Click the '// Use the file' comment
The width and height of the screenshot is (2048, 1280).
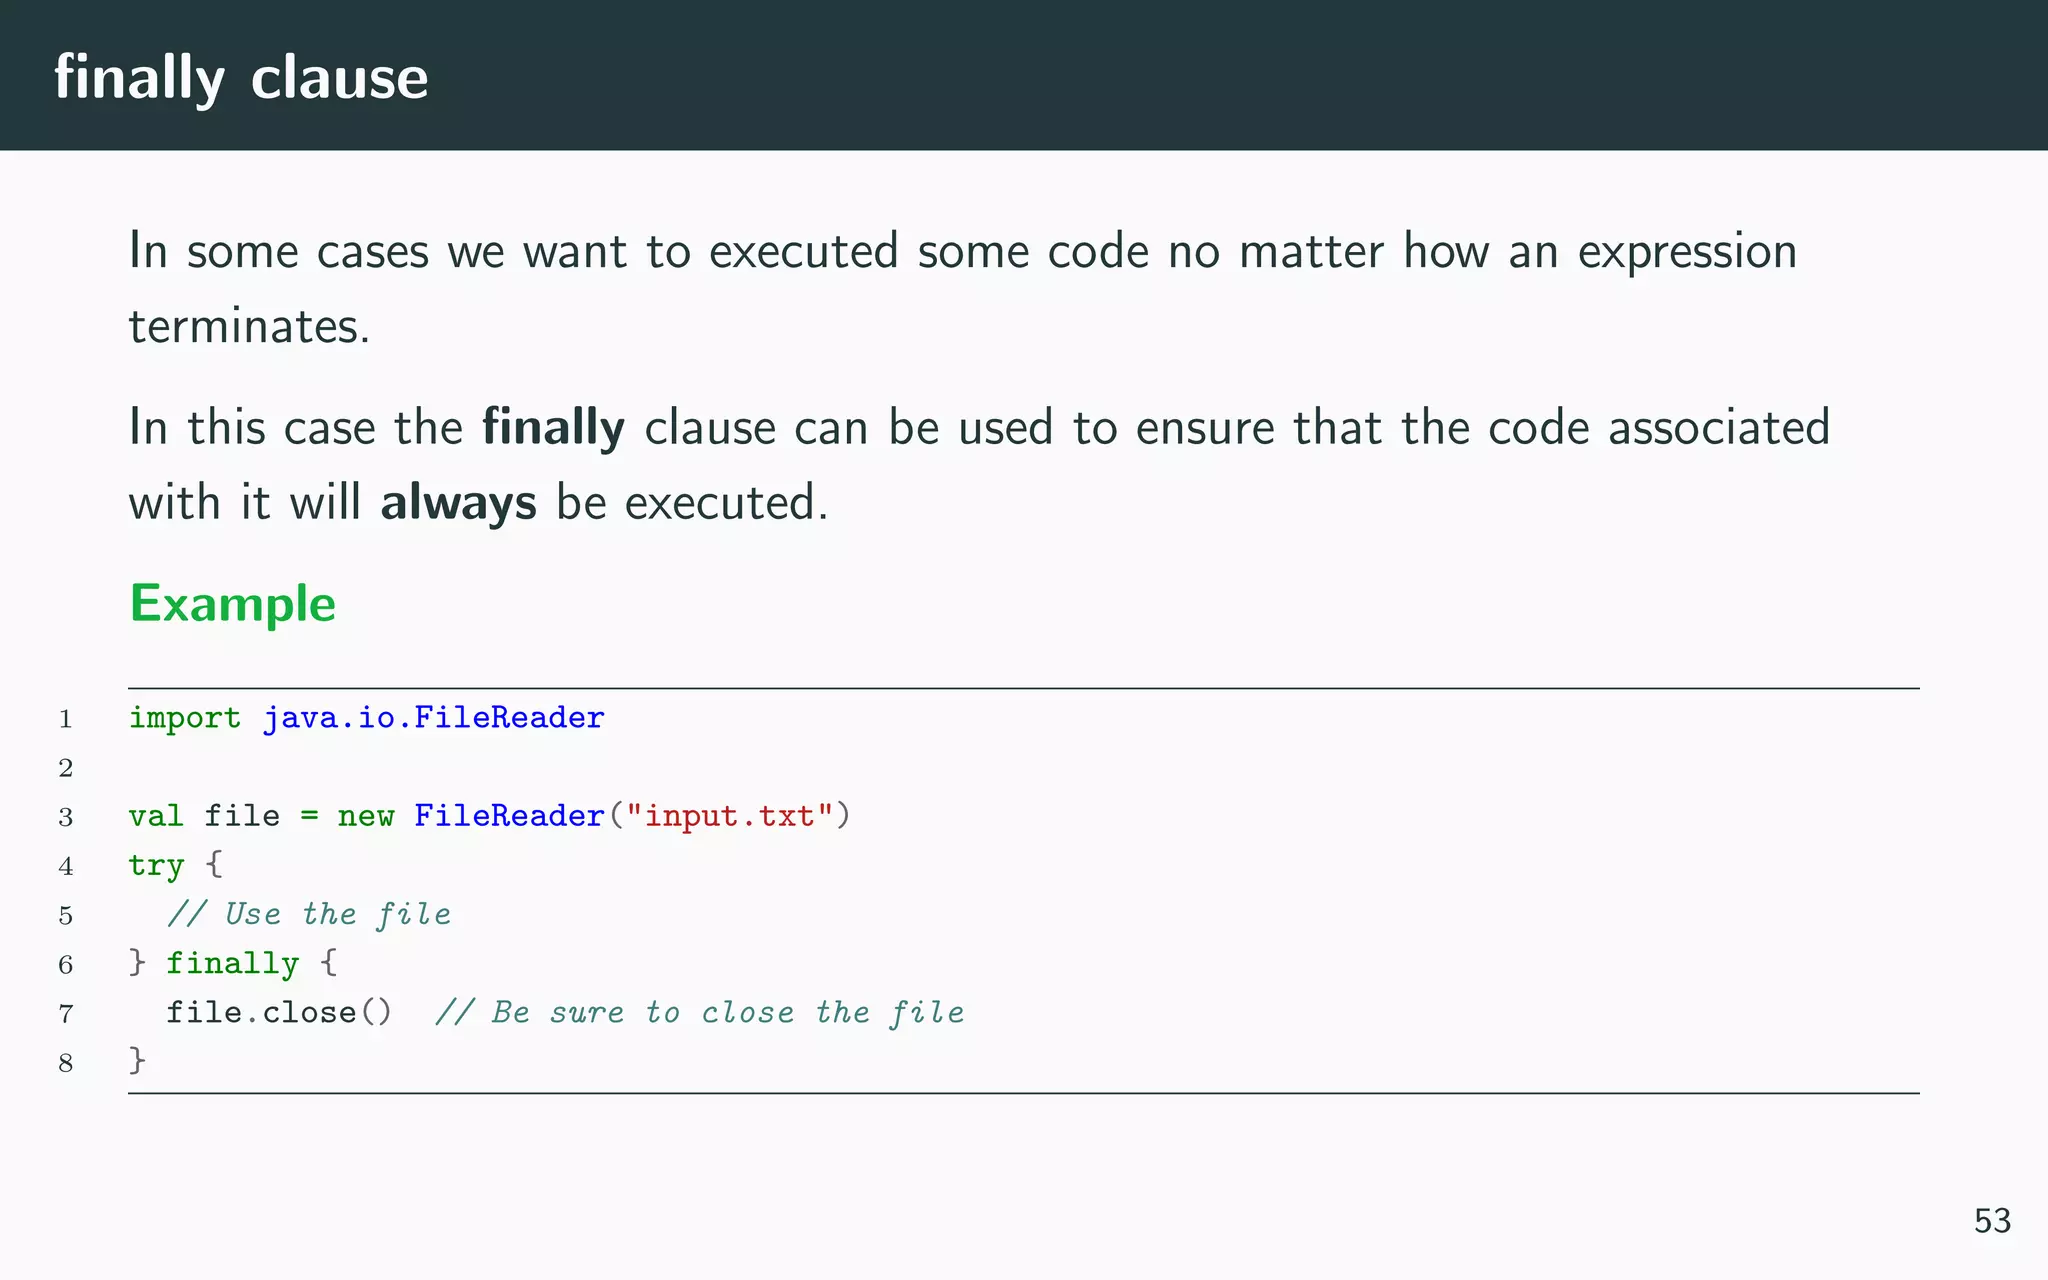point(309,914)
